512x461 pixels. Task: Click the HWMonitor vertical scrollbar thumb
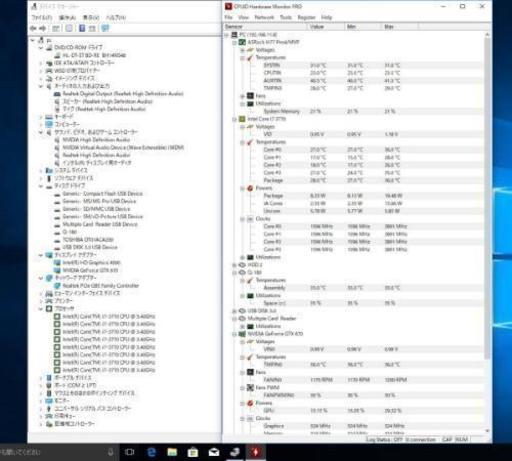pyautogui.click(x=487, y=198)
